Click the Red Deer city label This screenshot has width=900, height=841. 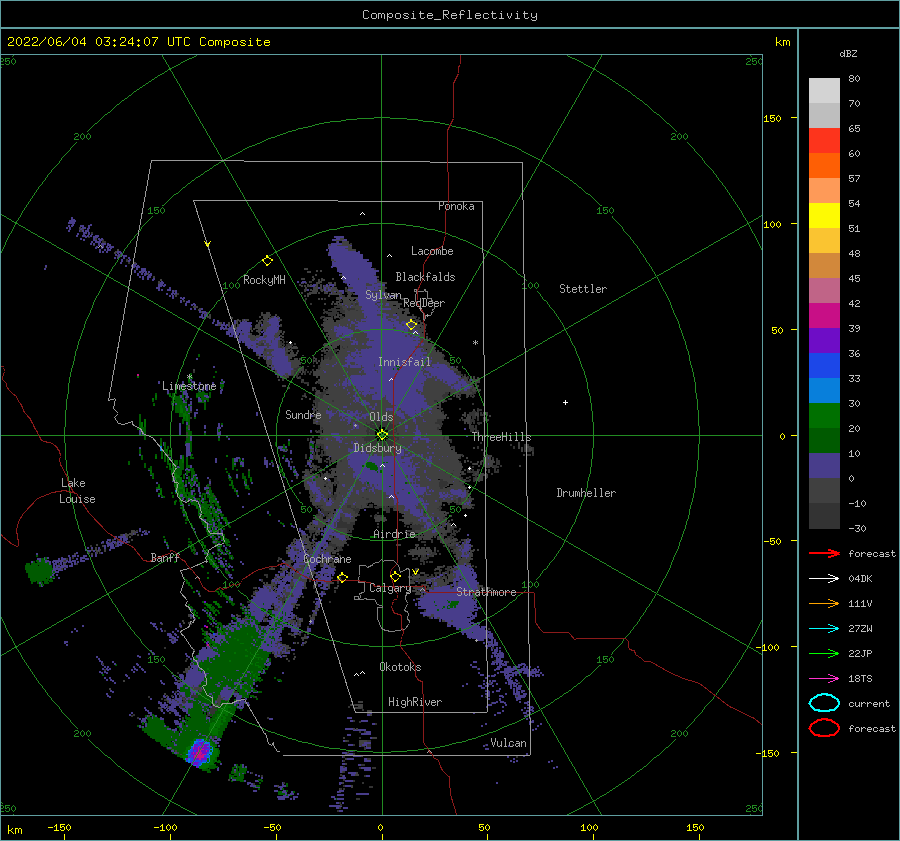click(x=424, y=303)
